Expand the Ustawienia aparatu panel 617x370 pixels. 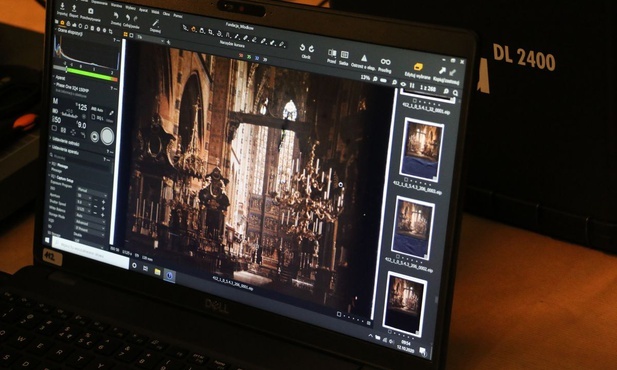click(x=51, y=147)
